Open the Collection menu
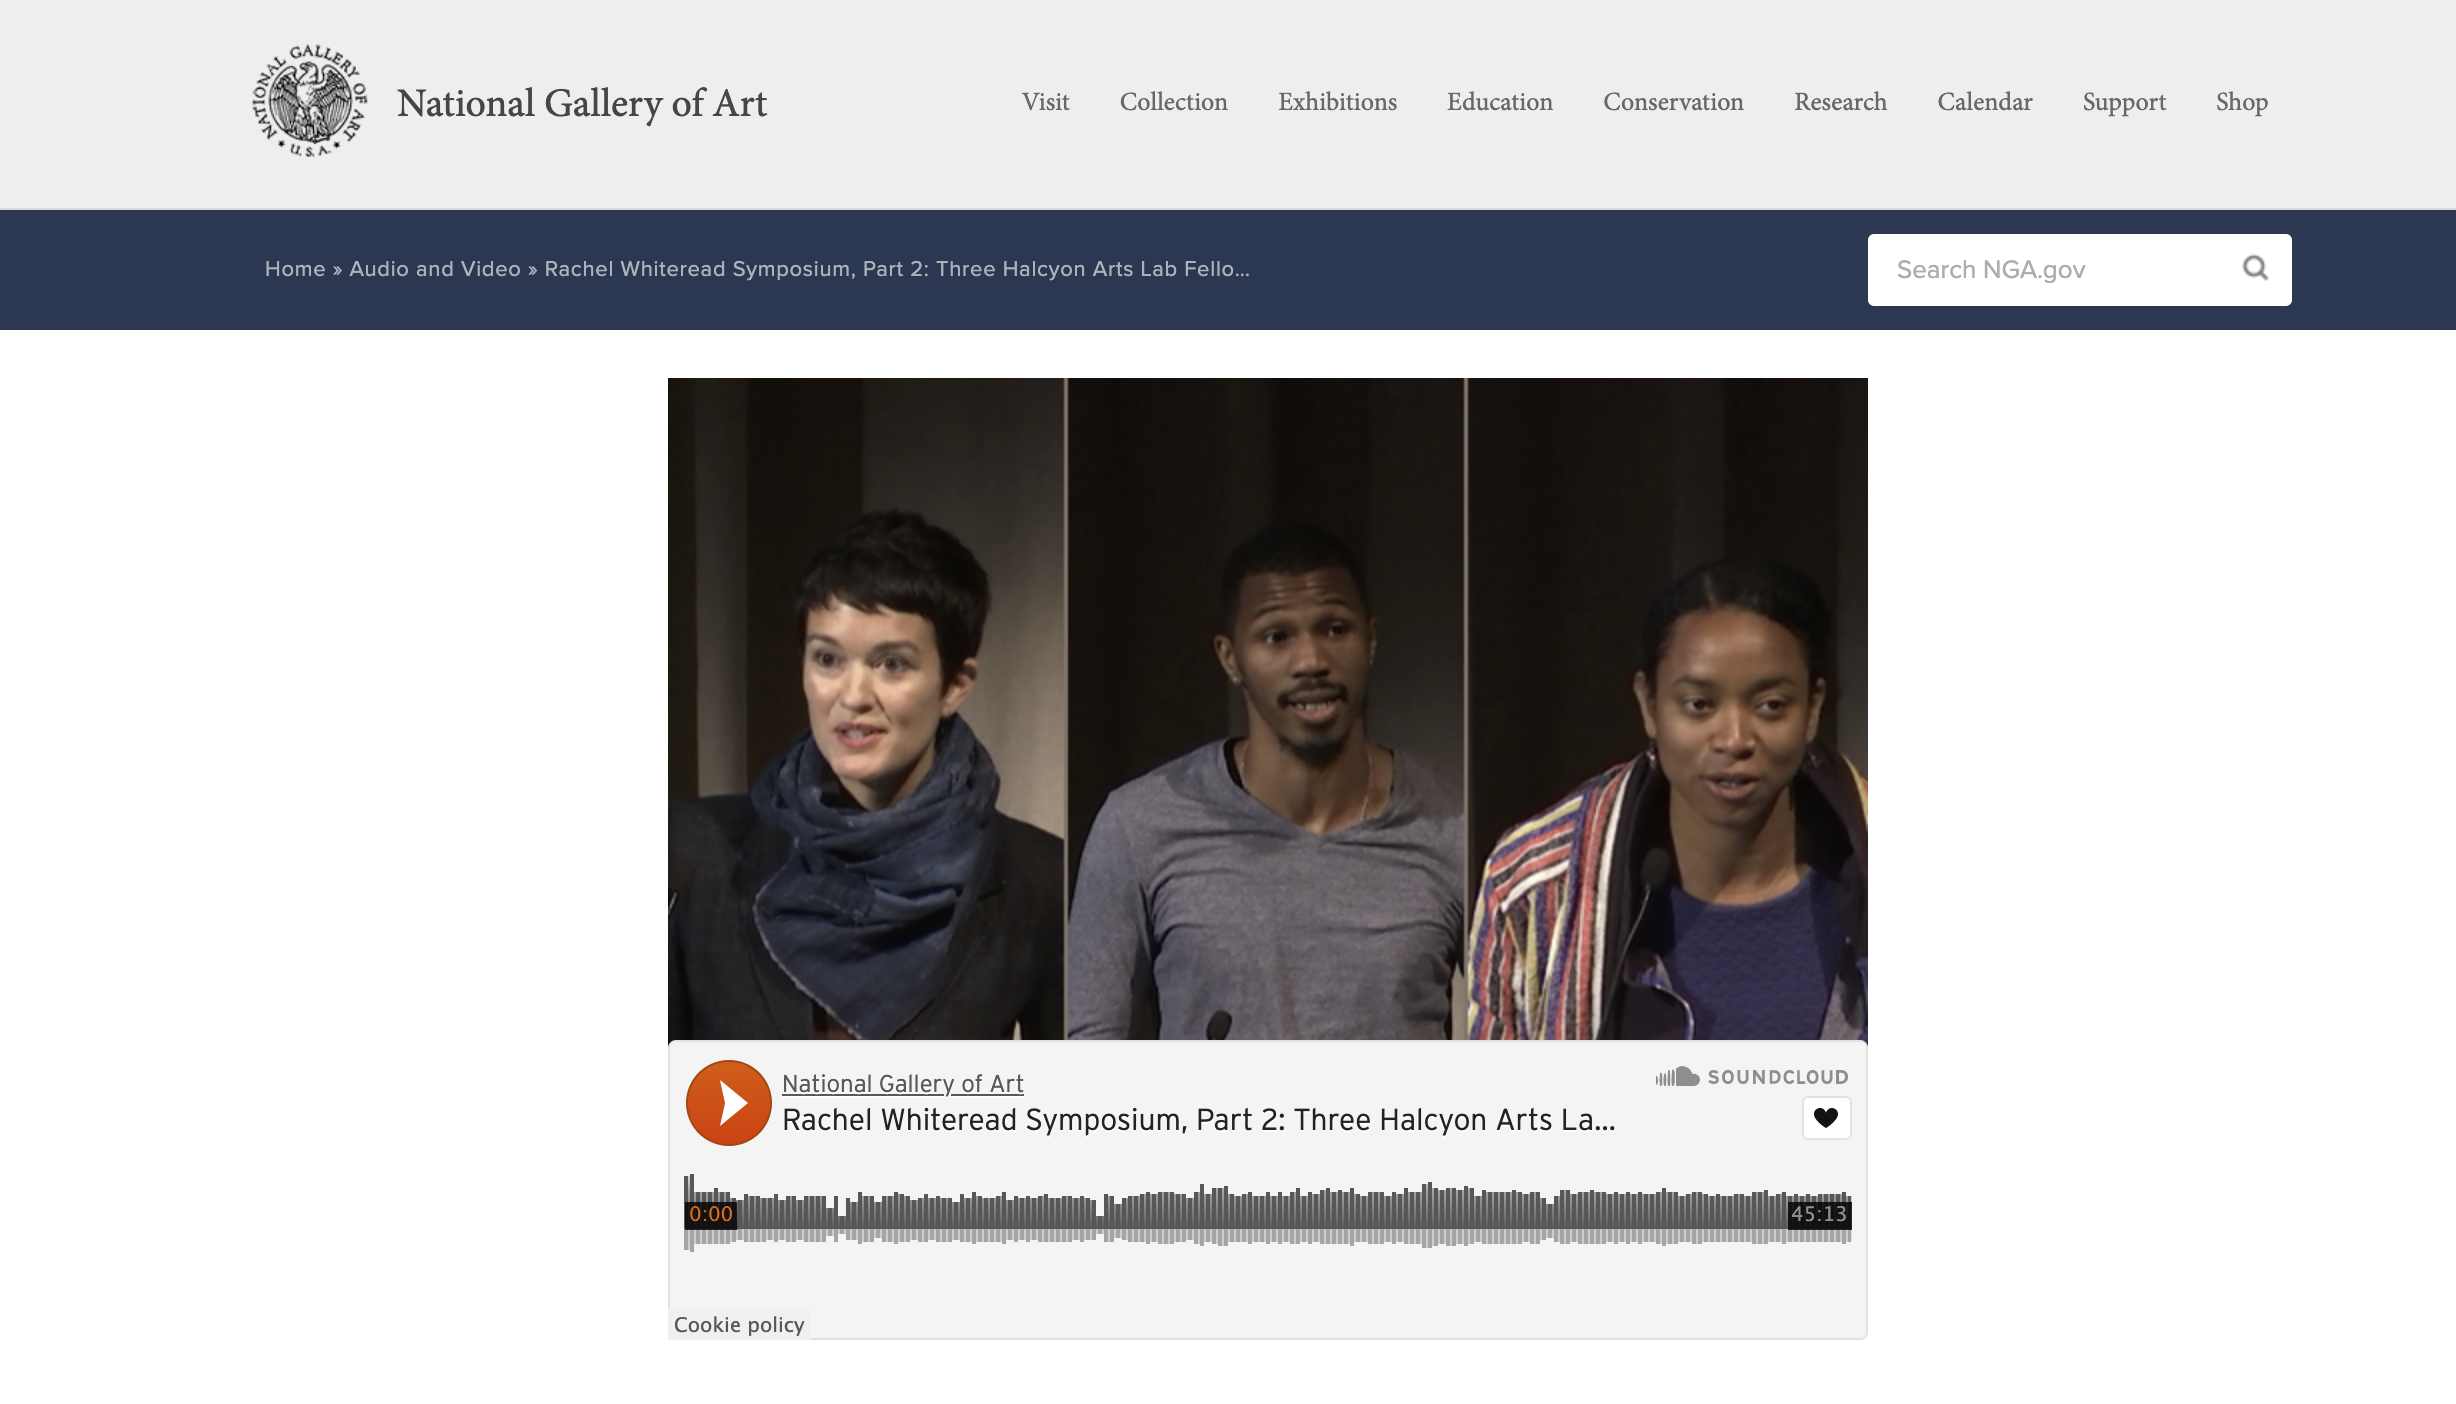Viewport: 2456px width, 1404px height. point(1173,102)
